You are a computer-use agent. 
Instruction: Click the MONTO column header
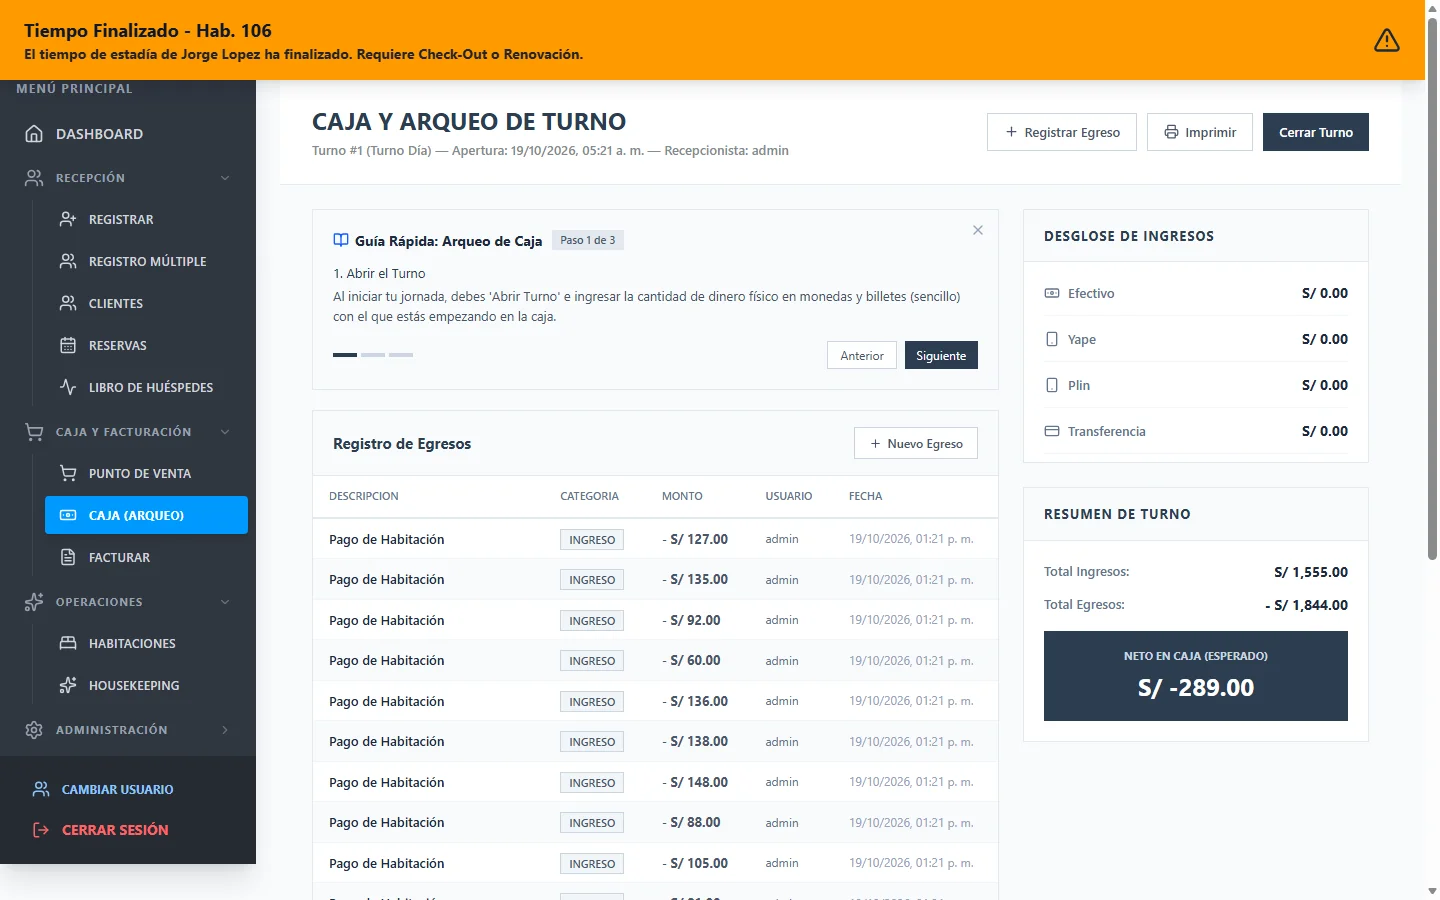(682, 496)
